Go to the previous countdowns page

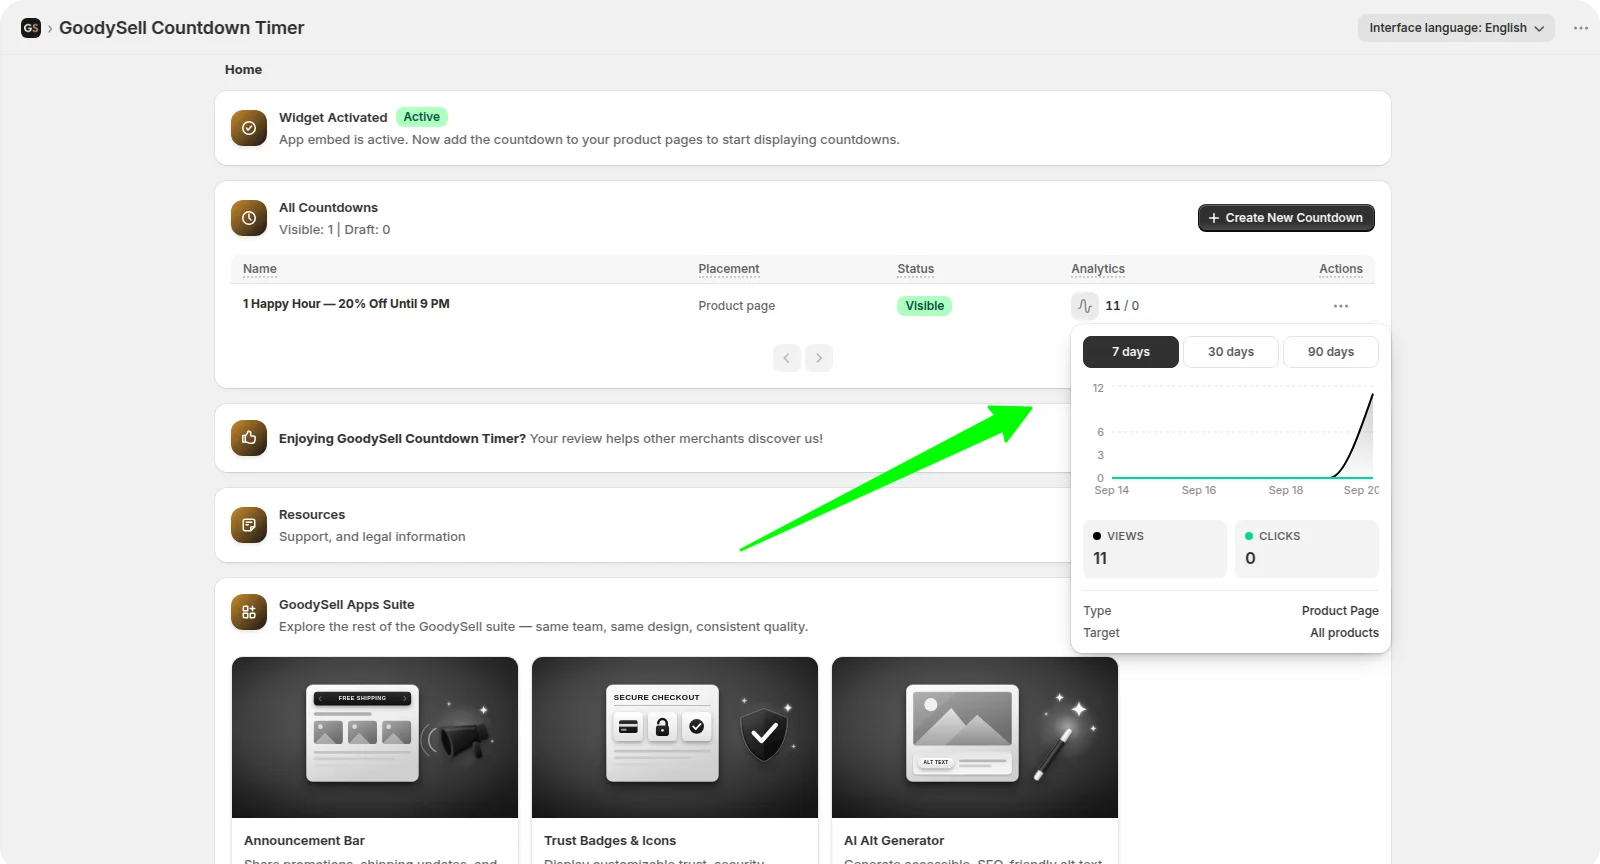(x=787, y=358)
